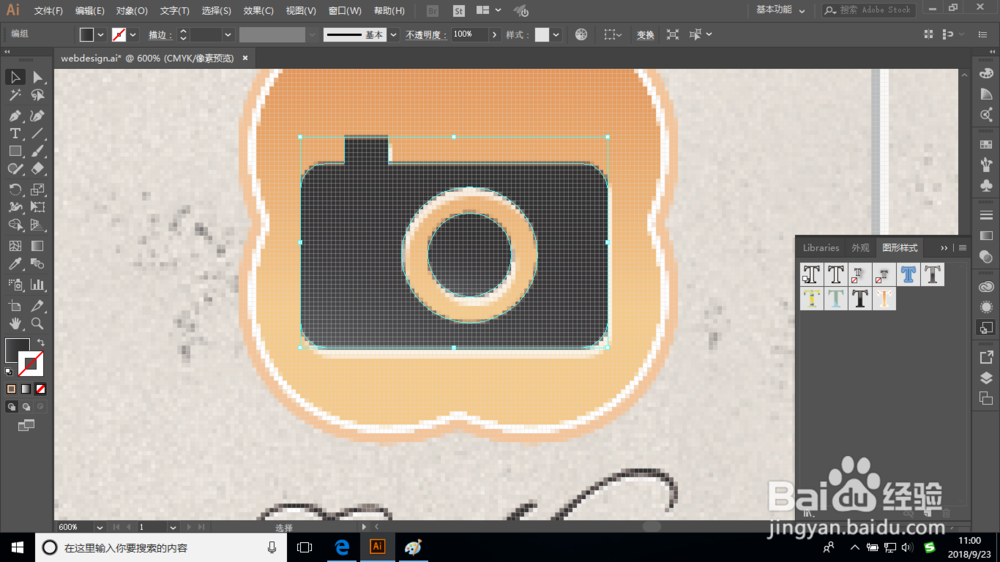Select the Artboard tool
Viewport: 1000px width, 562px height.
click(x=15, y=306)
